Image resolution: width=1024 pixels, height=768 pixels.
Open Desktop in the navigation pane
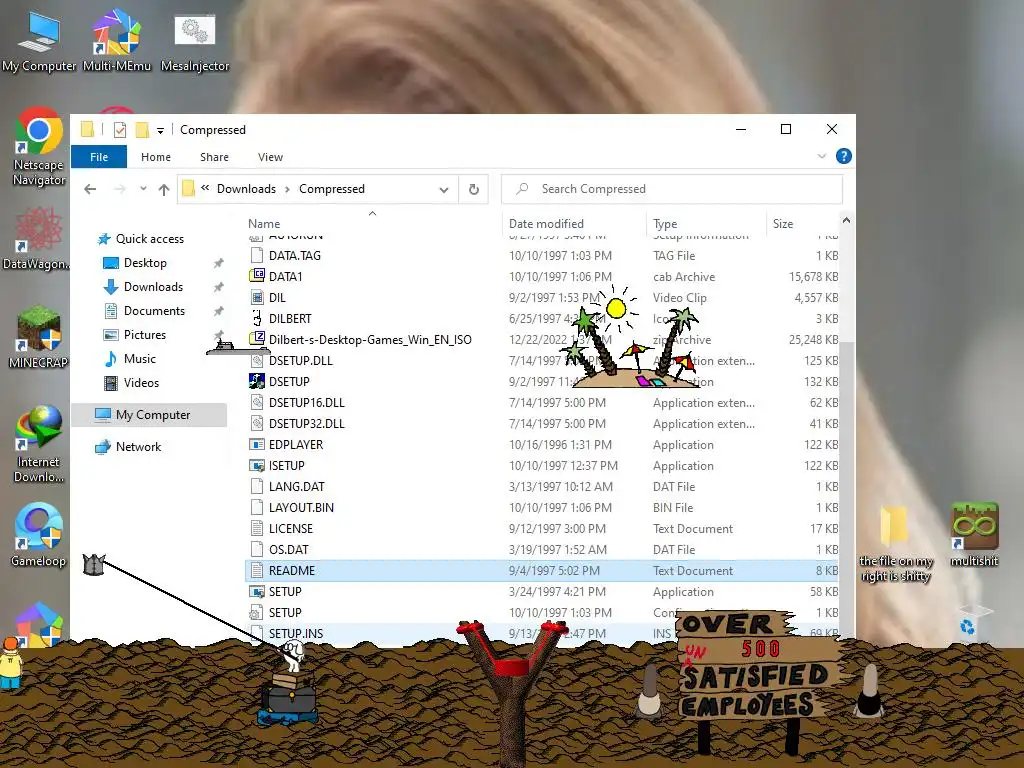point(145,263)
